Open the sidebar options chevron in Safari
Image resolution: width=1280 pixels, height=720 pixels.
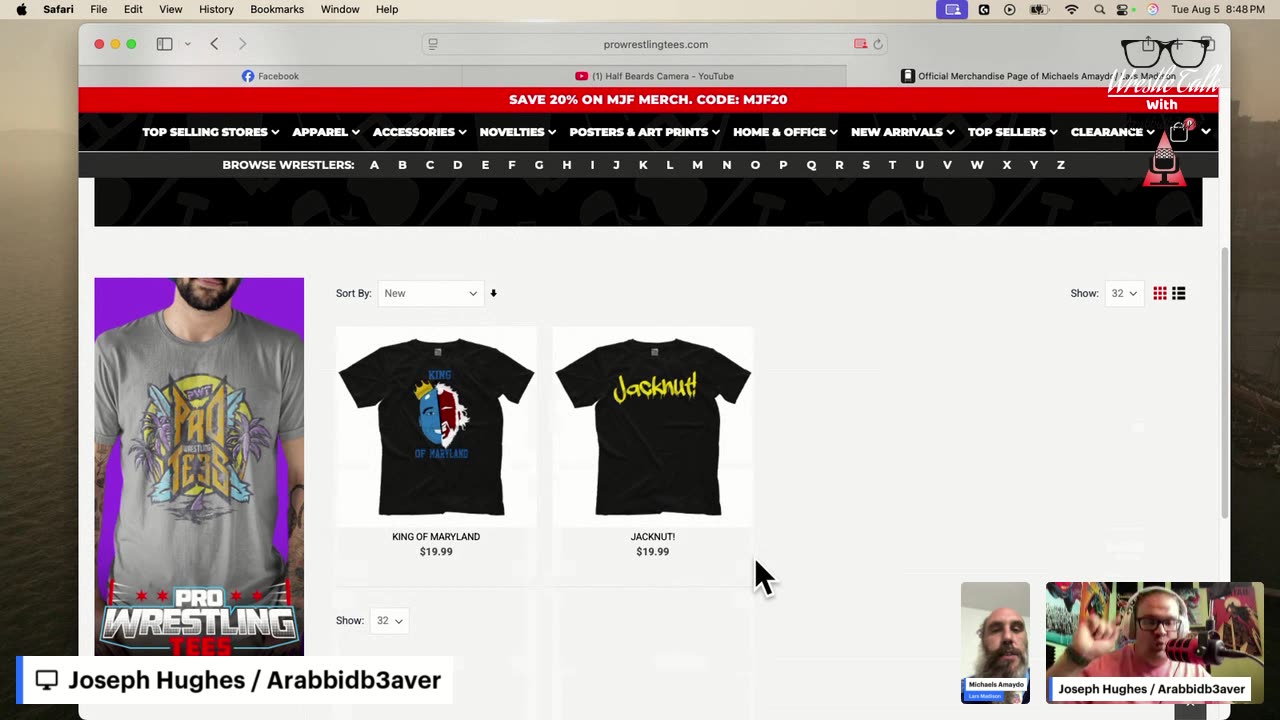(x=187, y=44)
